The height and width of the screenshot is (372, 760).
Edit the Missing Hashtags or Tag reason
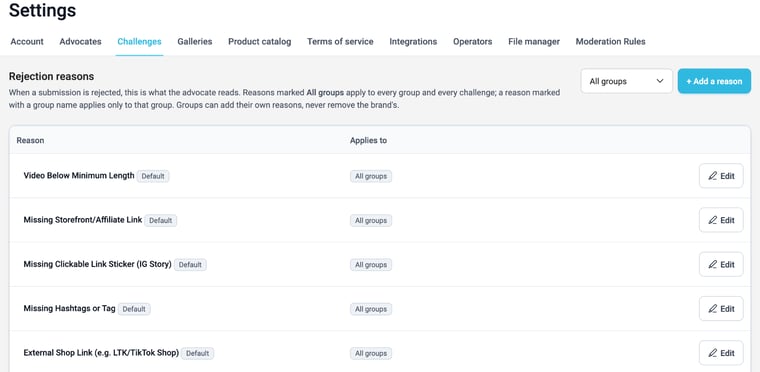(721, 309)
